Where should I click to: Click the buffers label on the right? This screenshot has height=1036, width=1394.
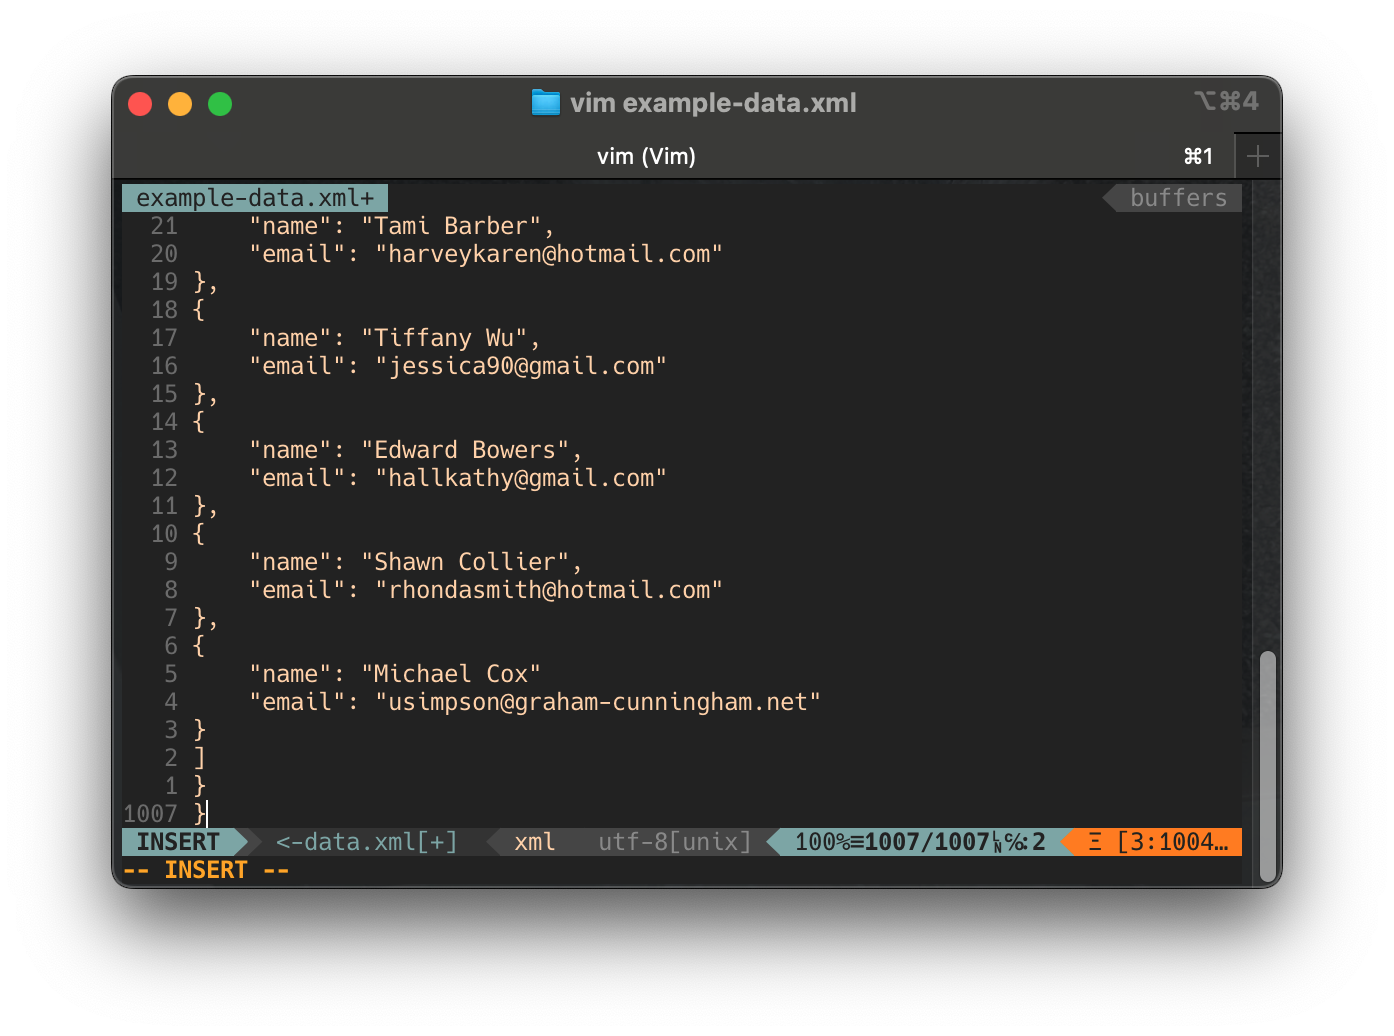click(1178, 197)
